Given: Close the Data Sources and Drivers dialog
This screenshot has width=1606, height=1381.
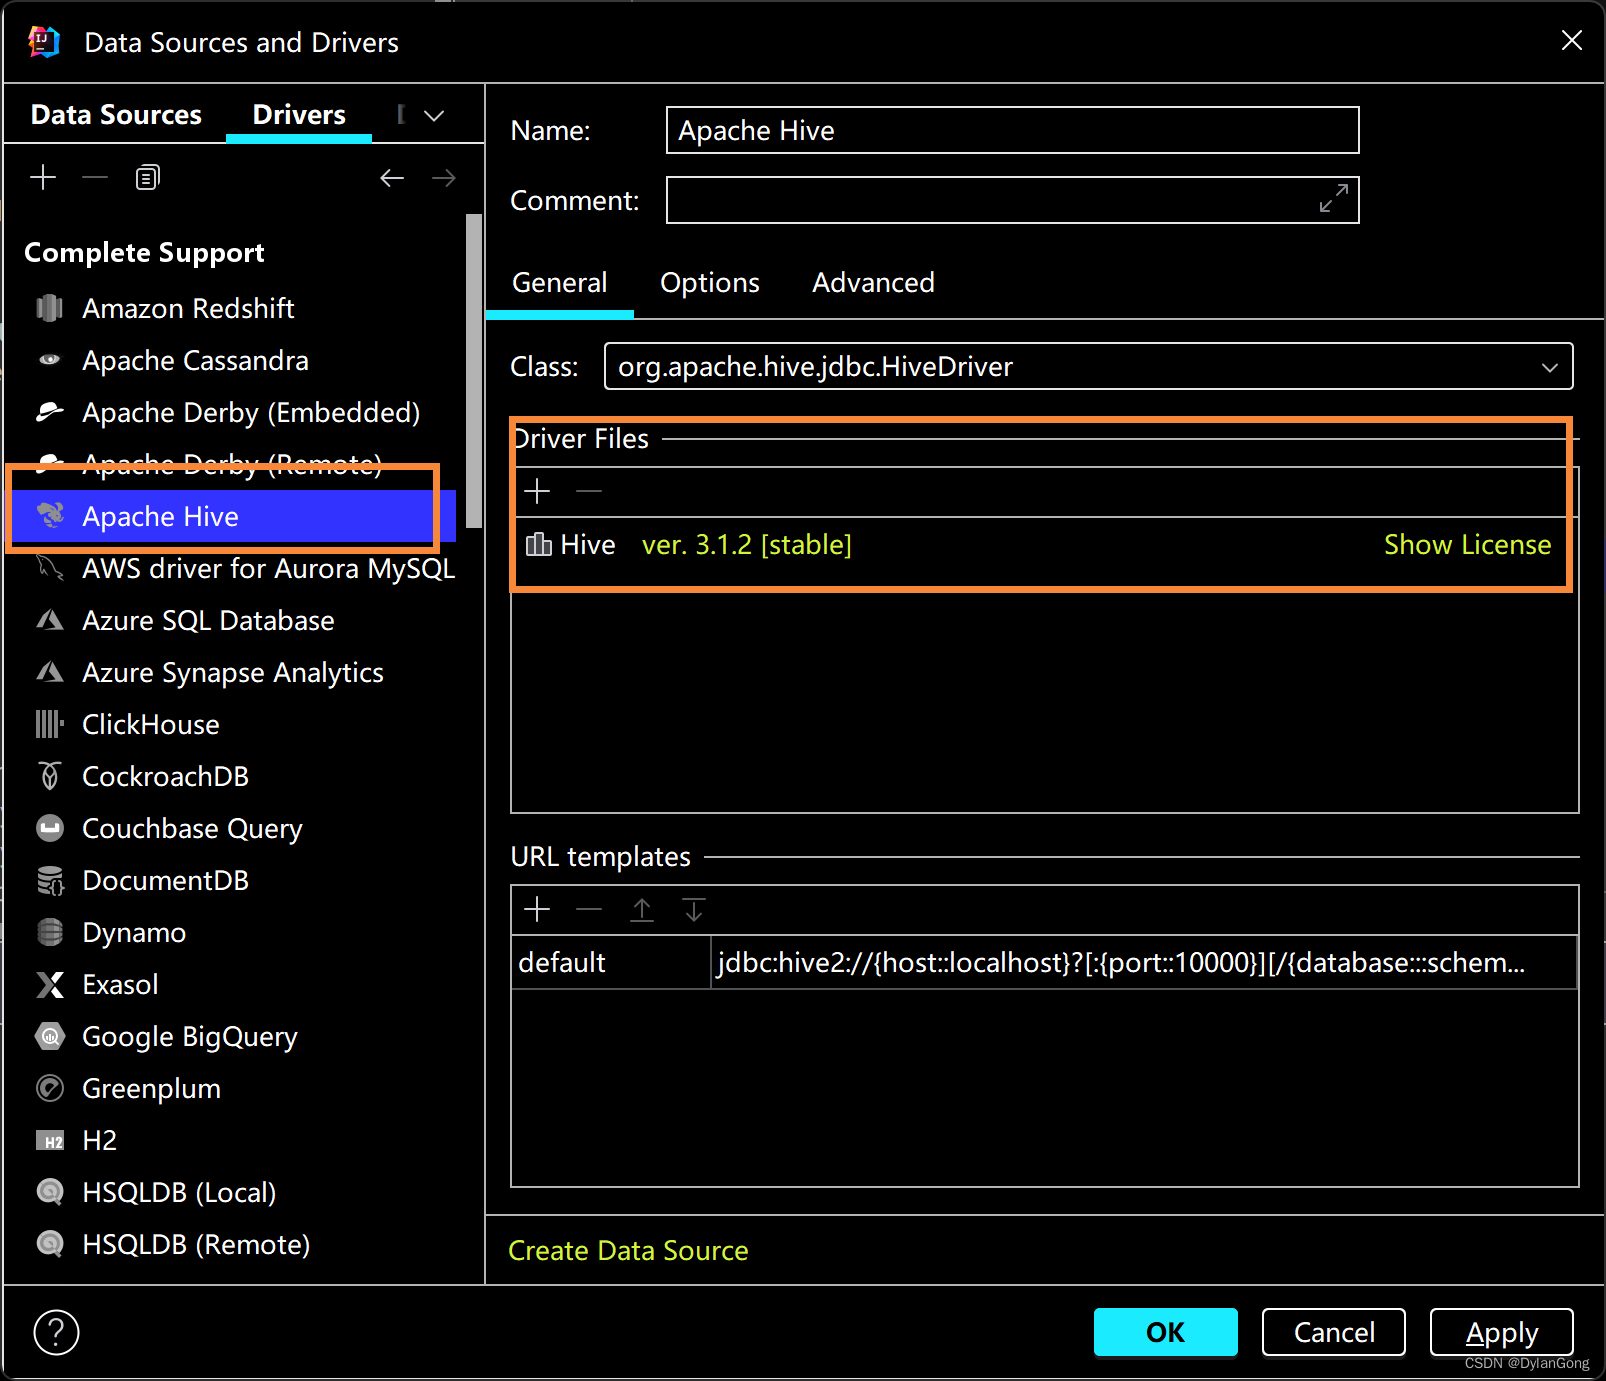Looking at the screenshot, I should (x=1572, y=40).
